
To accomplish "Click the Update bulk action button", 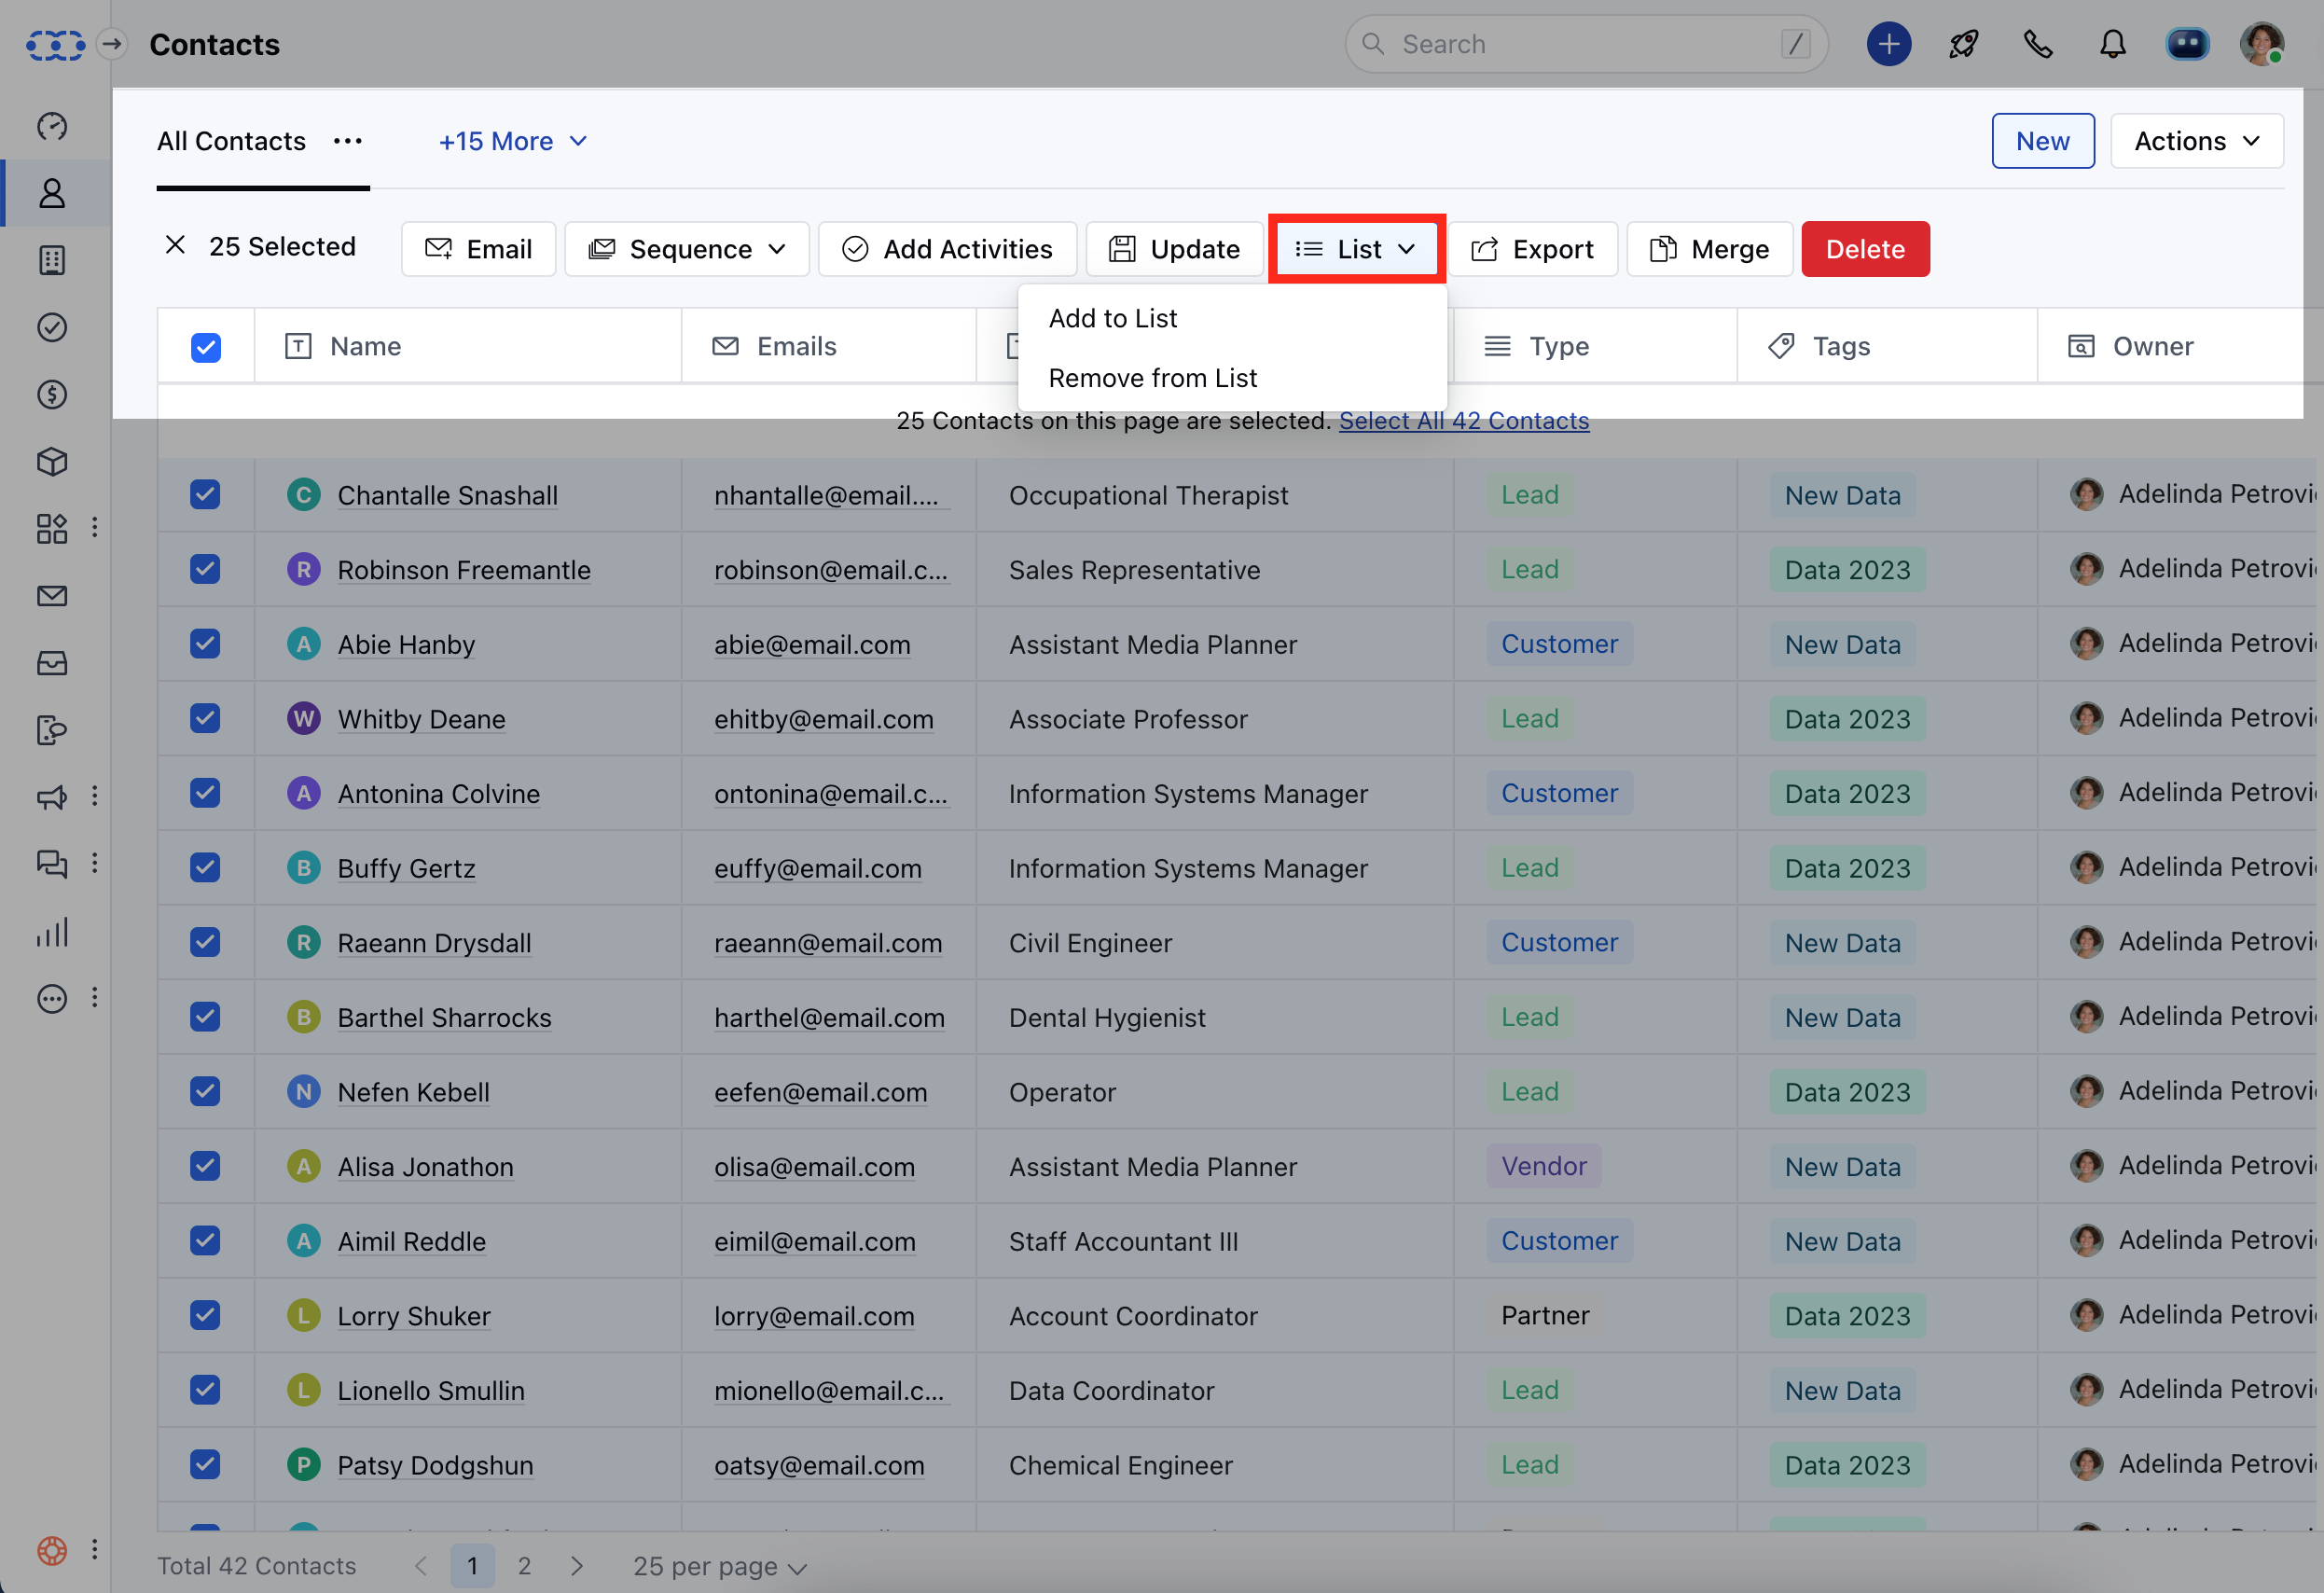I will pos(1174,249).
